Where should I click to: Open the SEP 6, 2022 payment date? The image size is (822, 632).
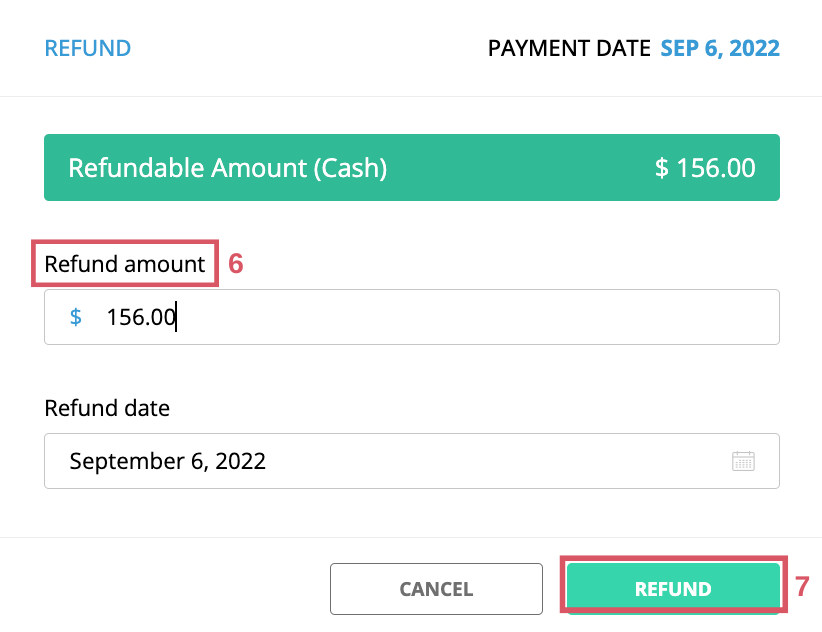720,48
